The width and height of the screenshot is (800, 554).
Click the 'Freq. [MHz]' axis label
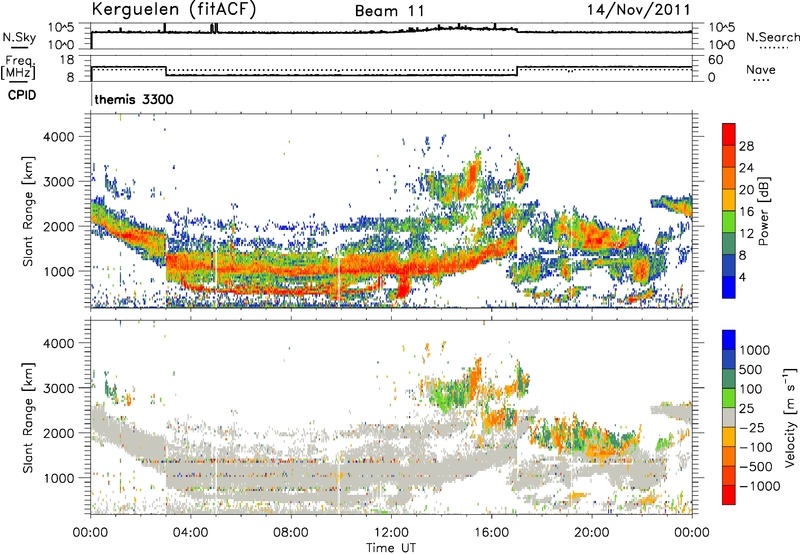(x=18, y=68)
